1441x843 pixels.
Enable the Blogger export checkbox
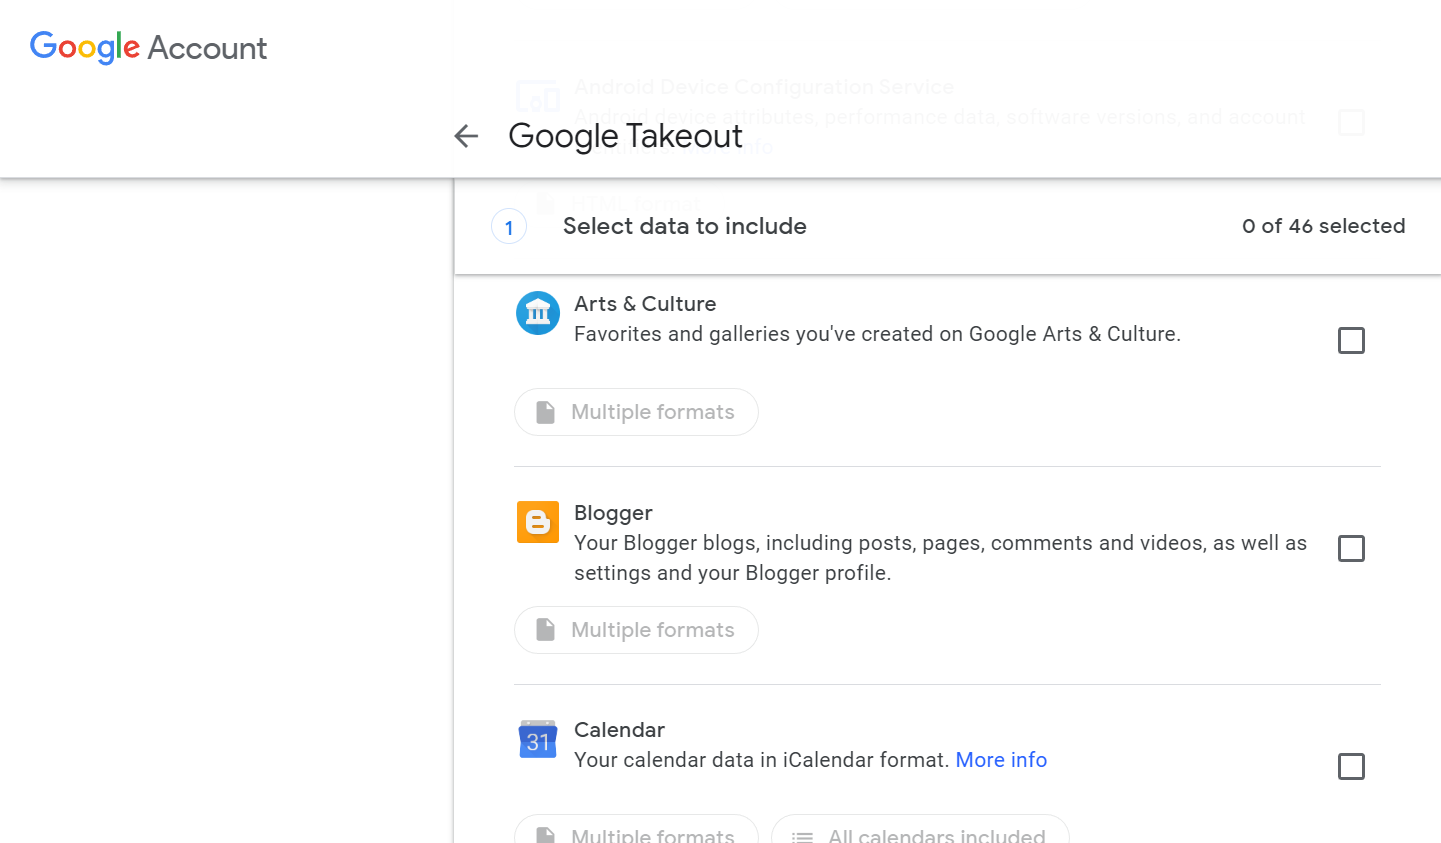pos(1351,549)
